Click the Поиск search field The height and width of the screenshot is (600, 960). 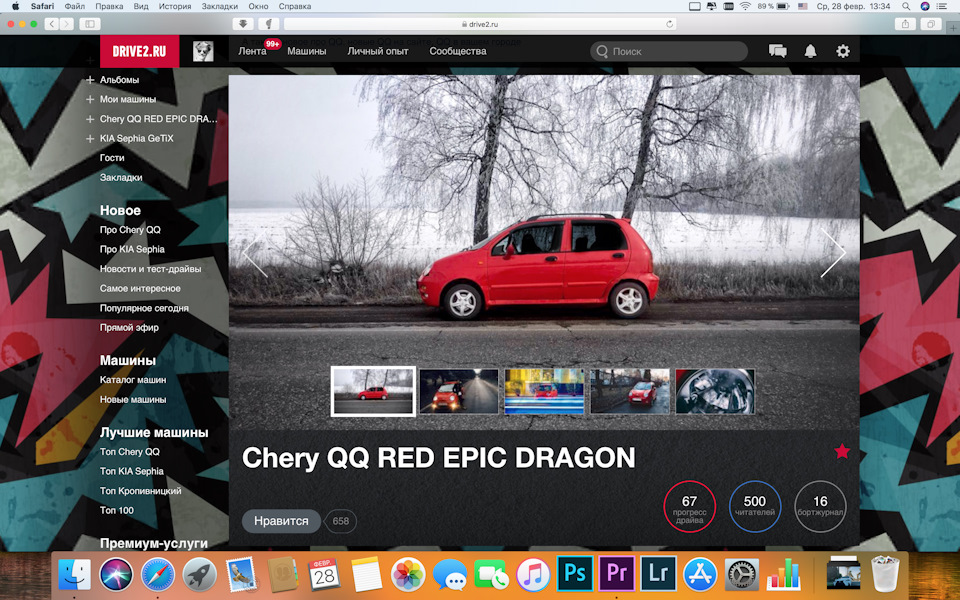669,51
